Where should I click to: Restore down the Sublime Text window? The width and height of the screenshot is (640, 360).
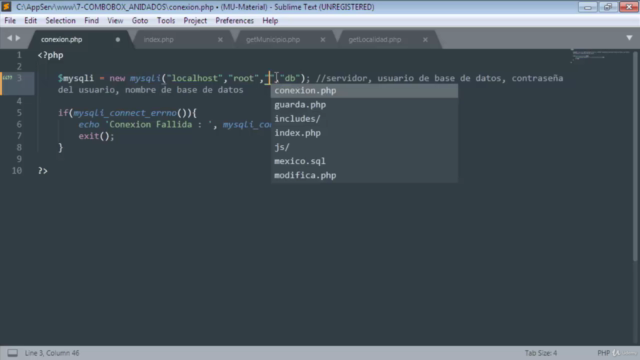click(x=608, y=7)
